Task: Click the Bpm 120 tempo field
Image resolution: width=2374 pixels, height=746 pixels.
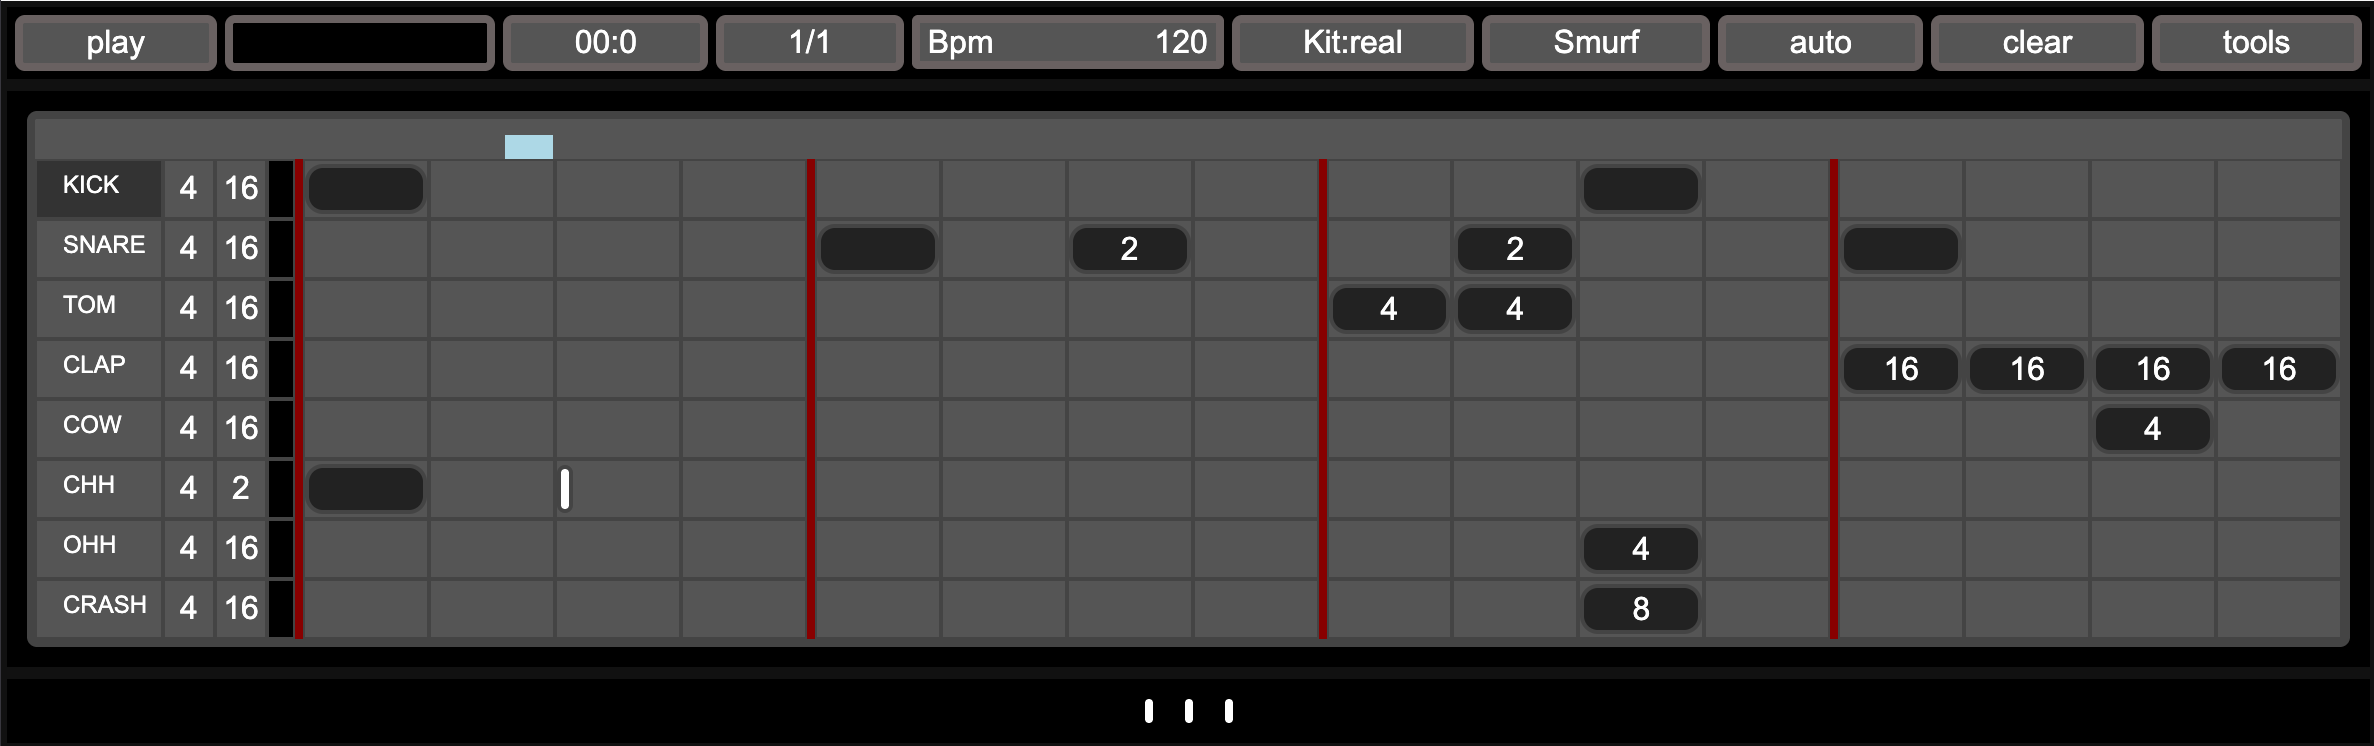Action: [x=1067, y=43]
